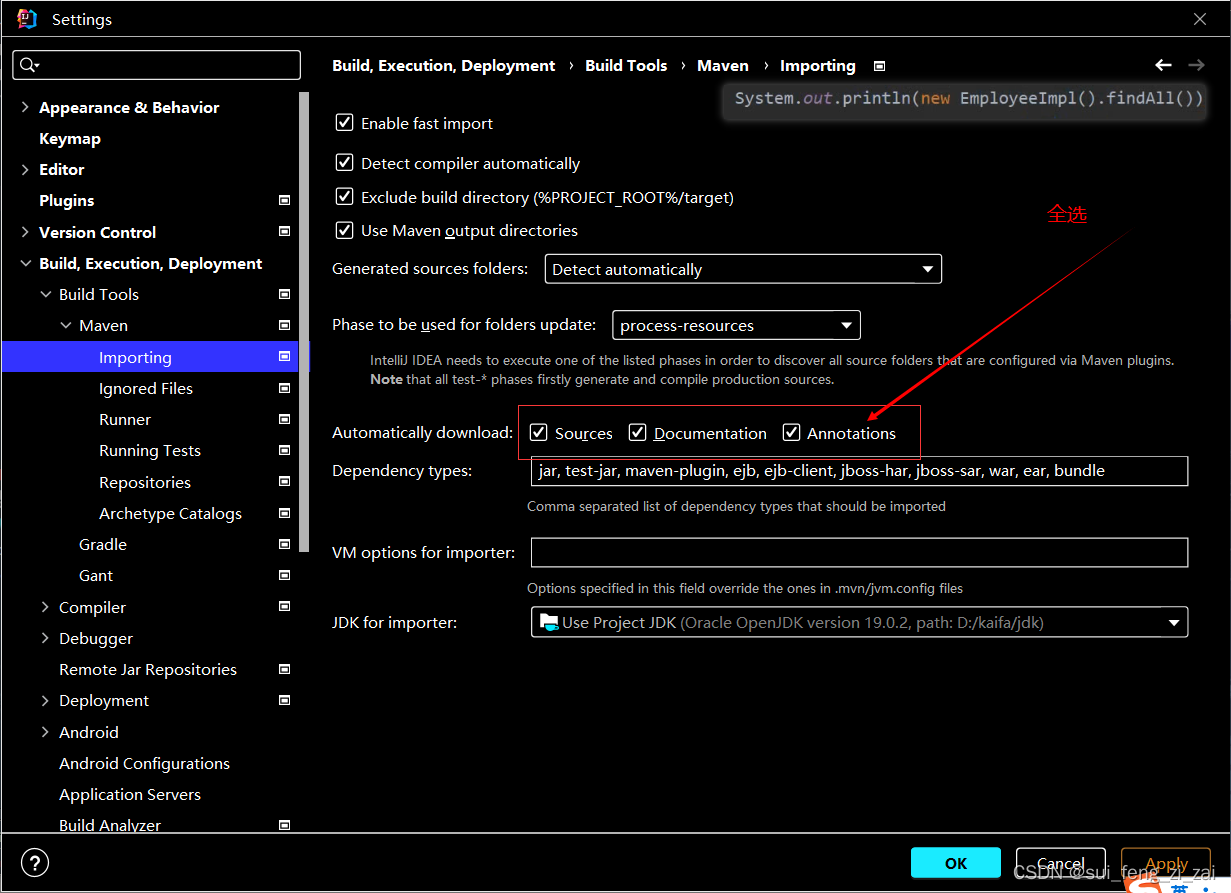Click the project-level icon next to Build Tools
This screenshot has width=1231, height=893.
tap(284, 294)
